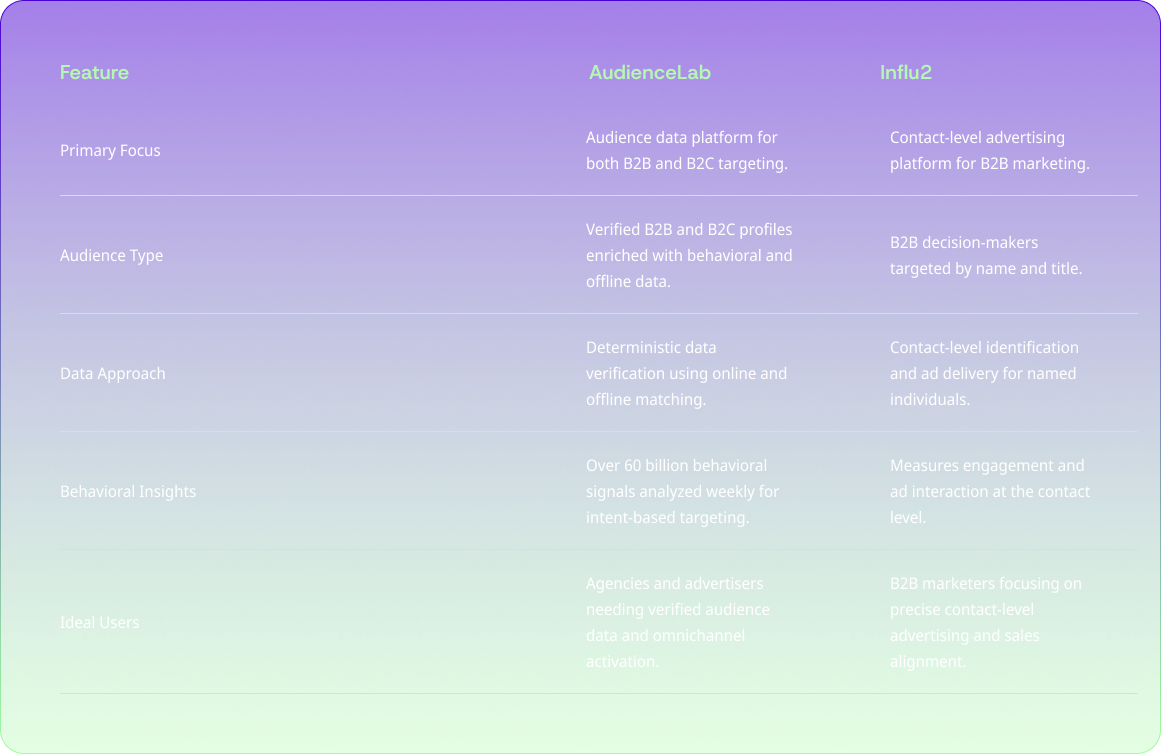Click the Data Approach row label
The width and height of the screenshot is (1161, 754).
[x=112, y=373]
